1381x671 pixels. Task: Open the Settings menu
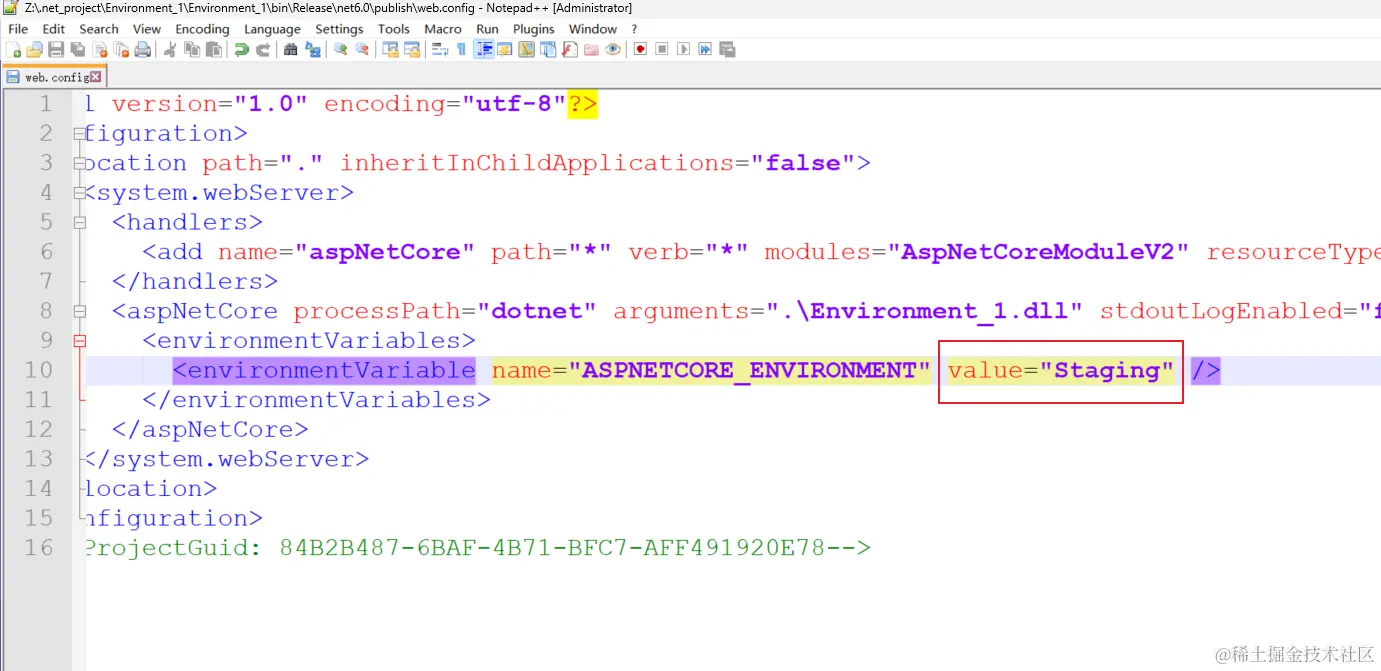[339, 29]
